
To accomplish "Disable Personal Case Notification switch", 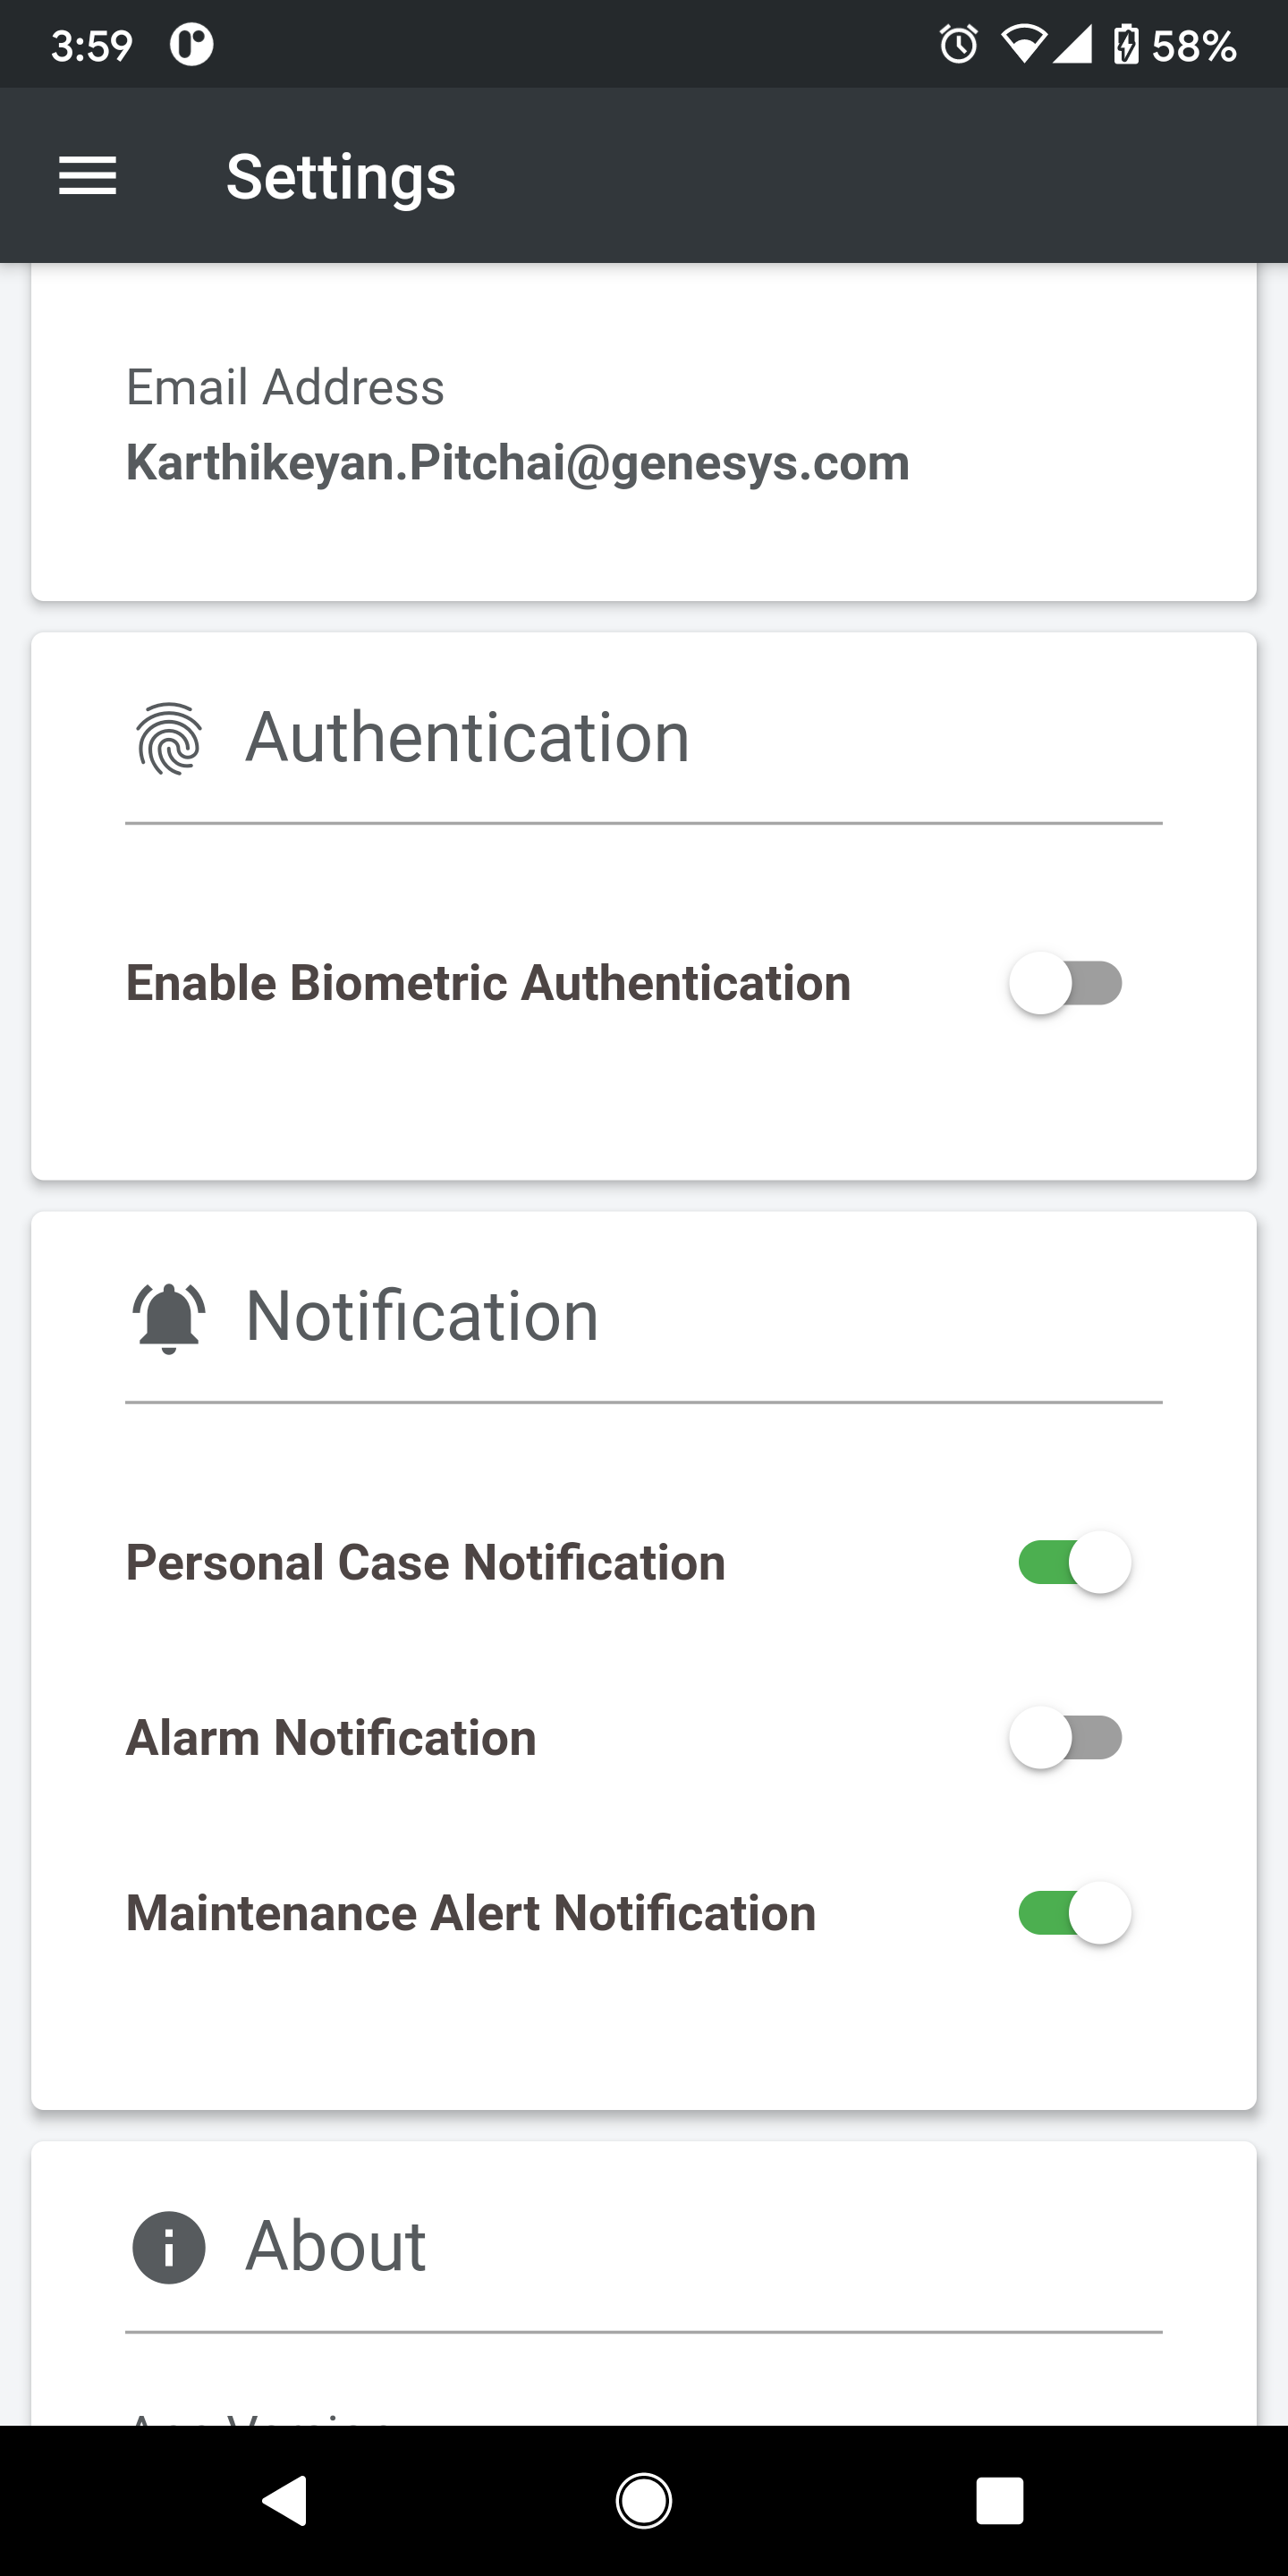I will (x=1074, y=1562).
